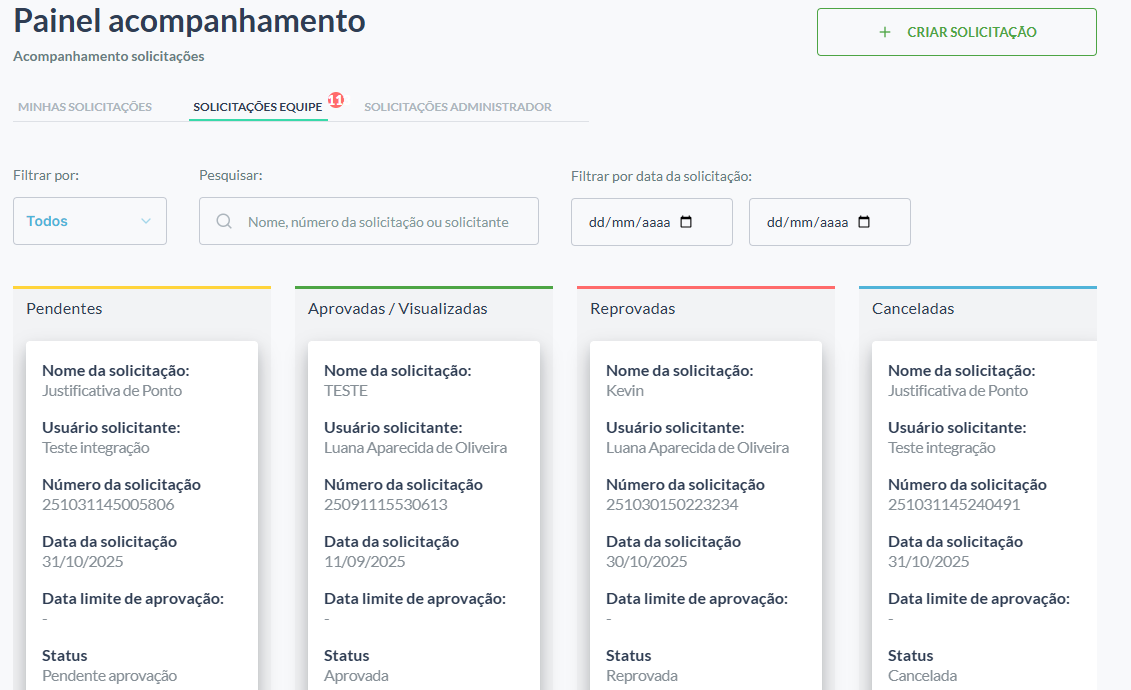This screenshot has height=690, width=1131.
Task: Click the red notification badge on Solicitações Equipe
Action: pos(336,99)
